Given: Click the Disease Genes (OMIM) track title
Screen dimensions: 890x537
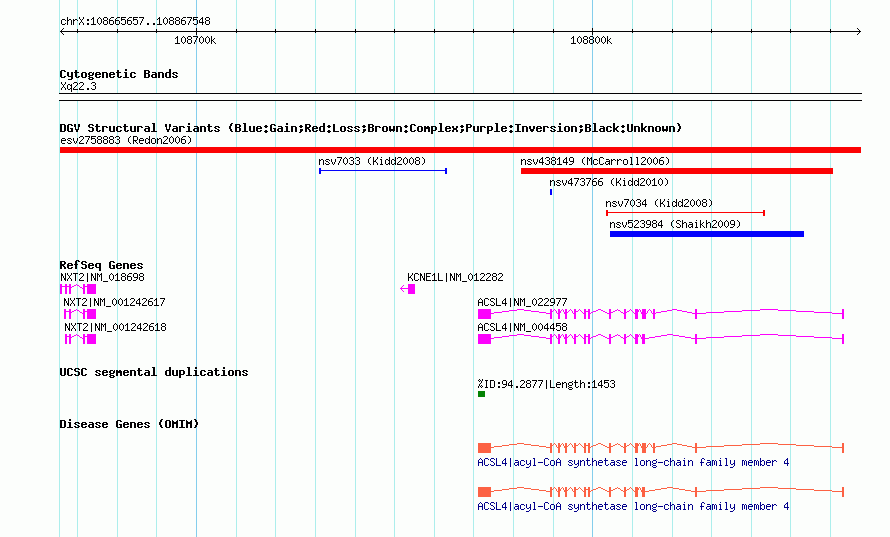Looking at the screenshot, I should 129,424.
